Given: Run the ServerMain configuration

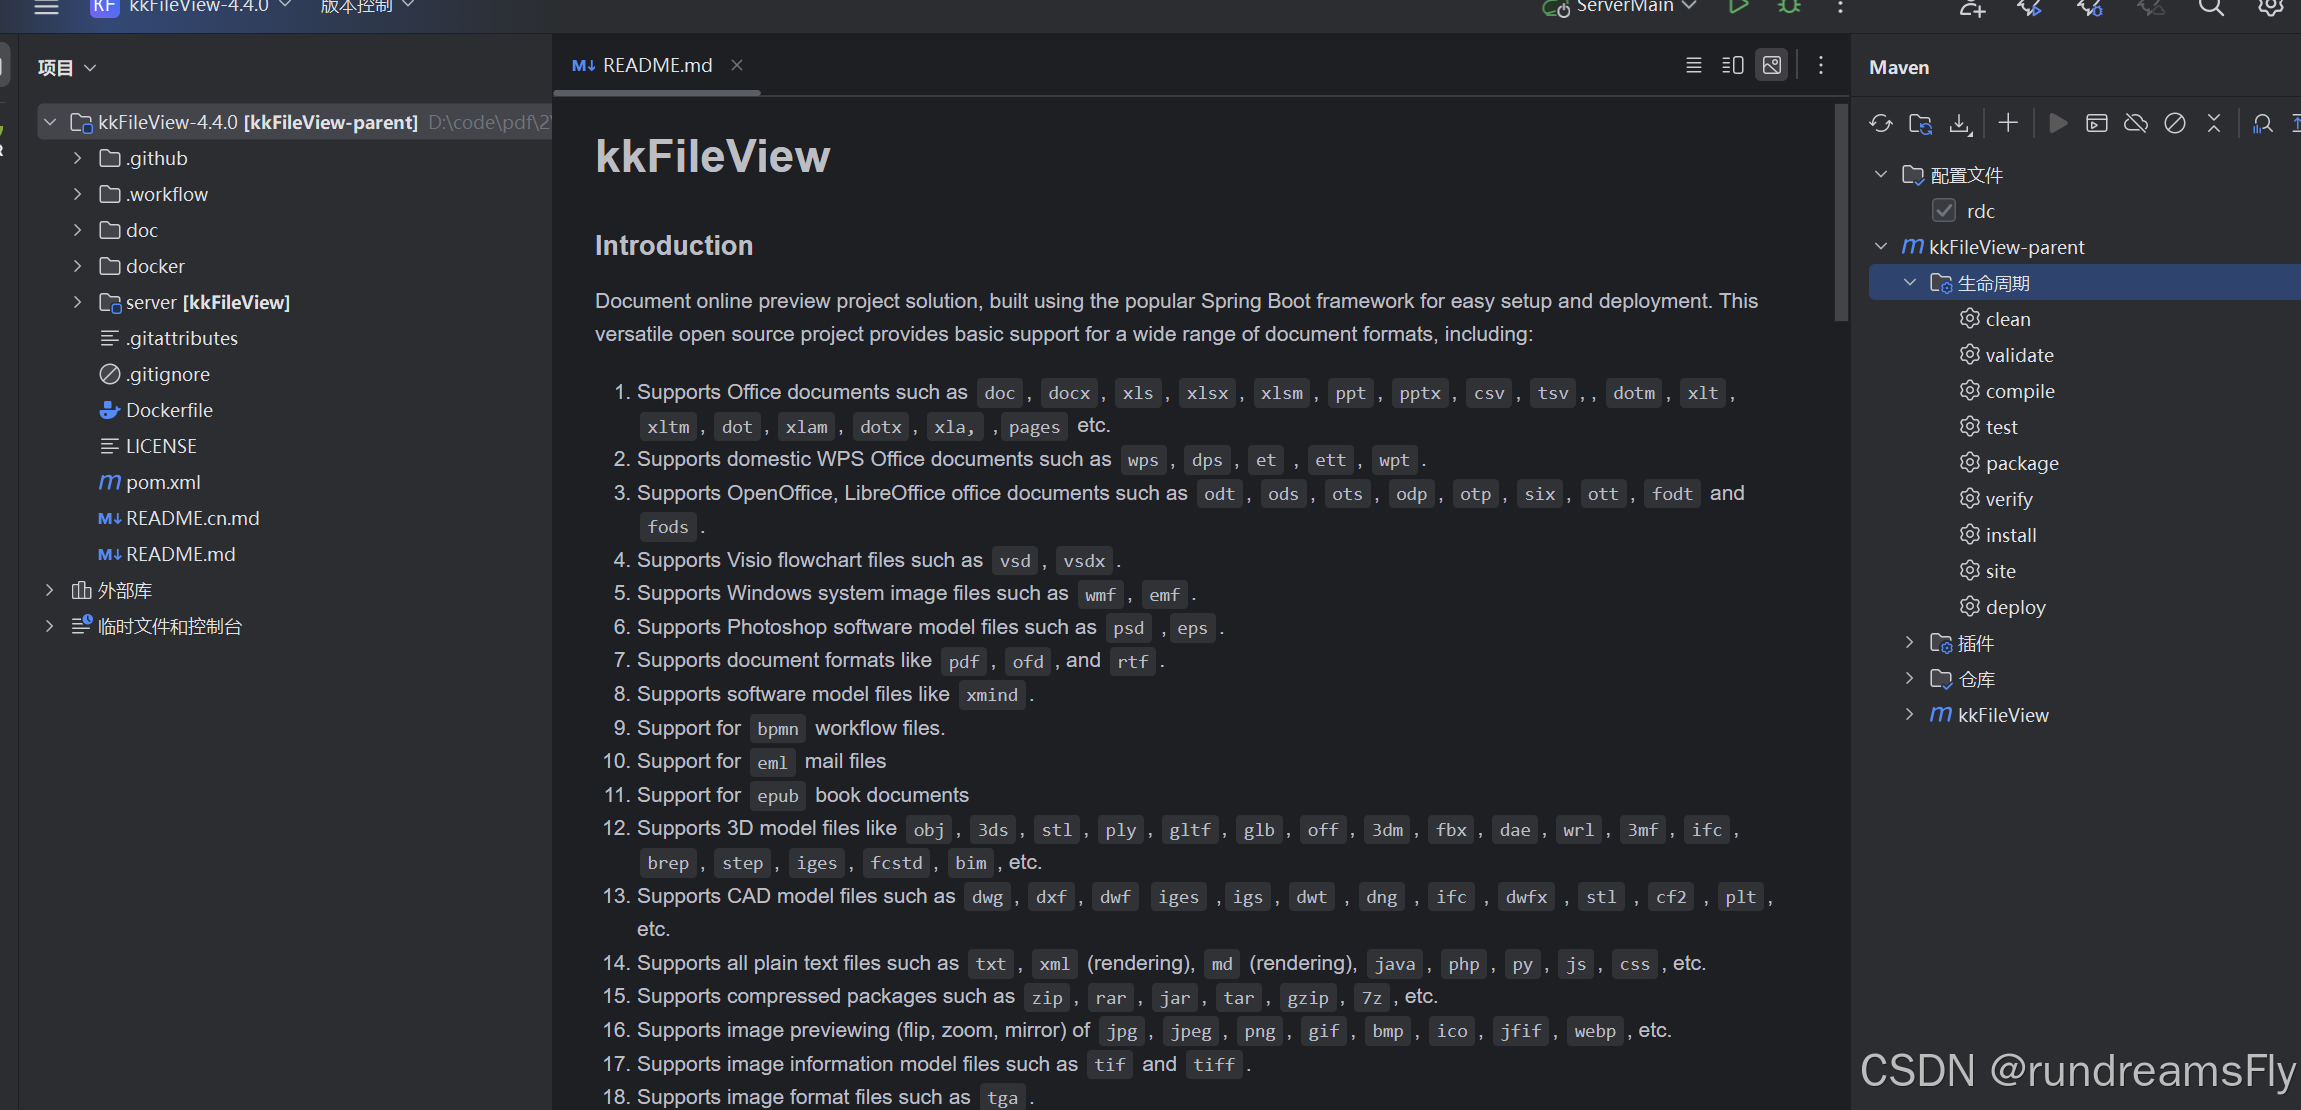Looking at the screenshot, I should click(x=1739, y=7).
